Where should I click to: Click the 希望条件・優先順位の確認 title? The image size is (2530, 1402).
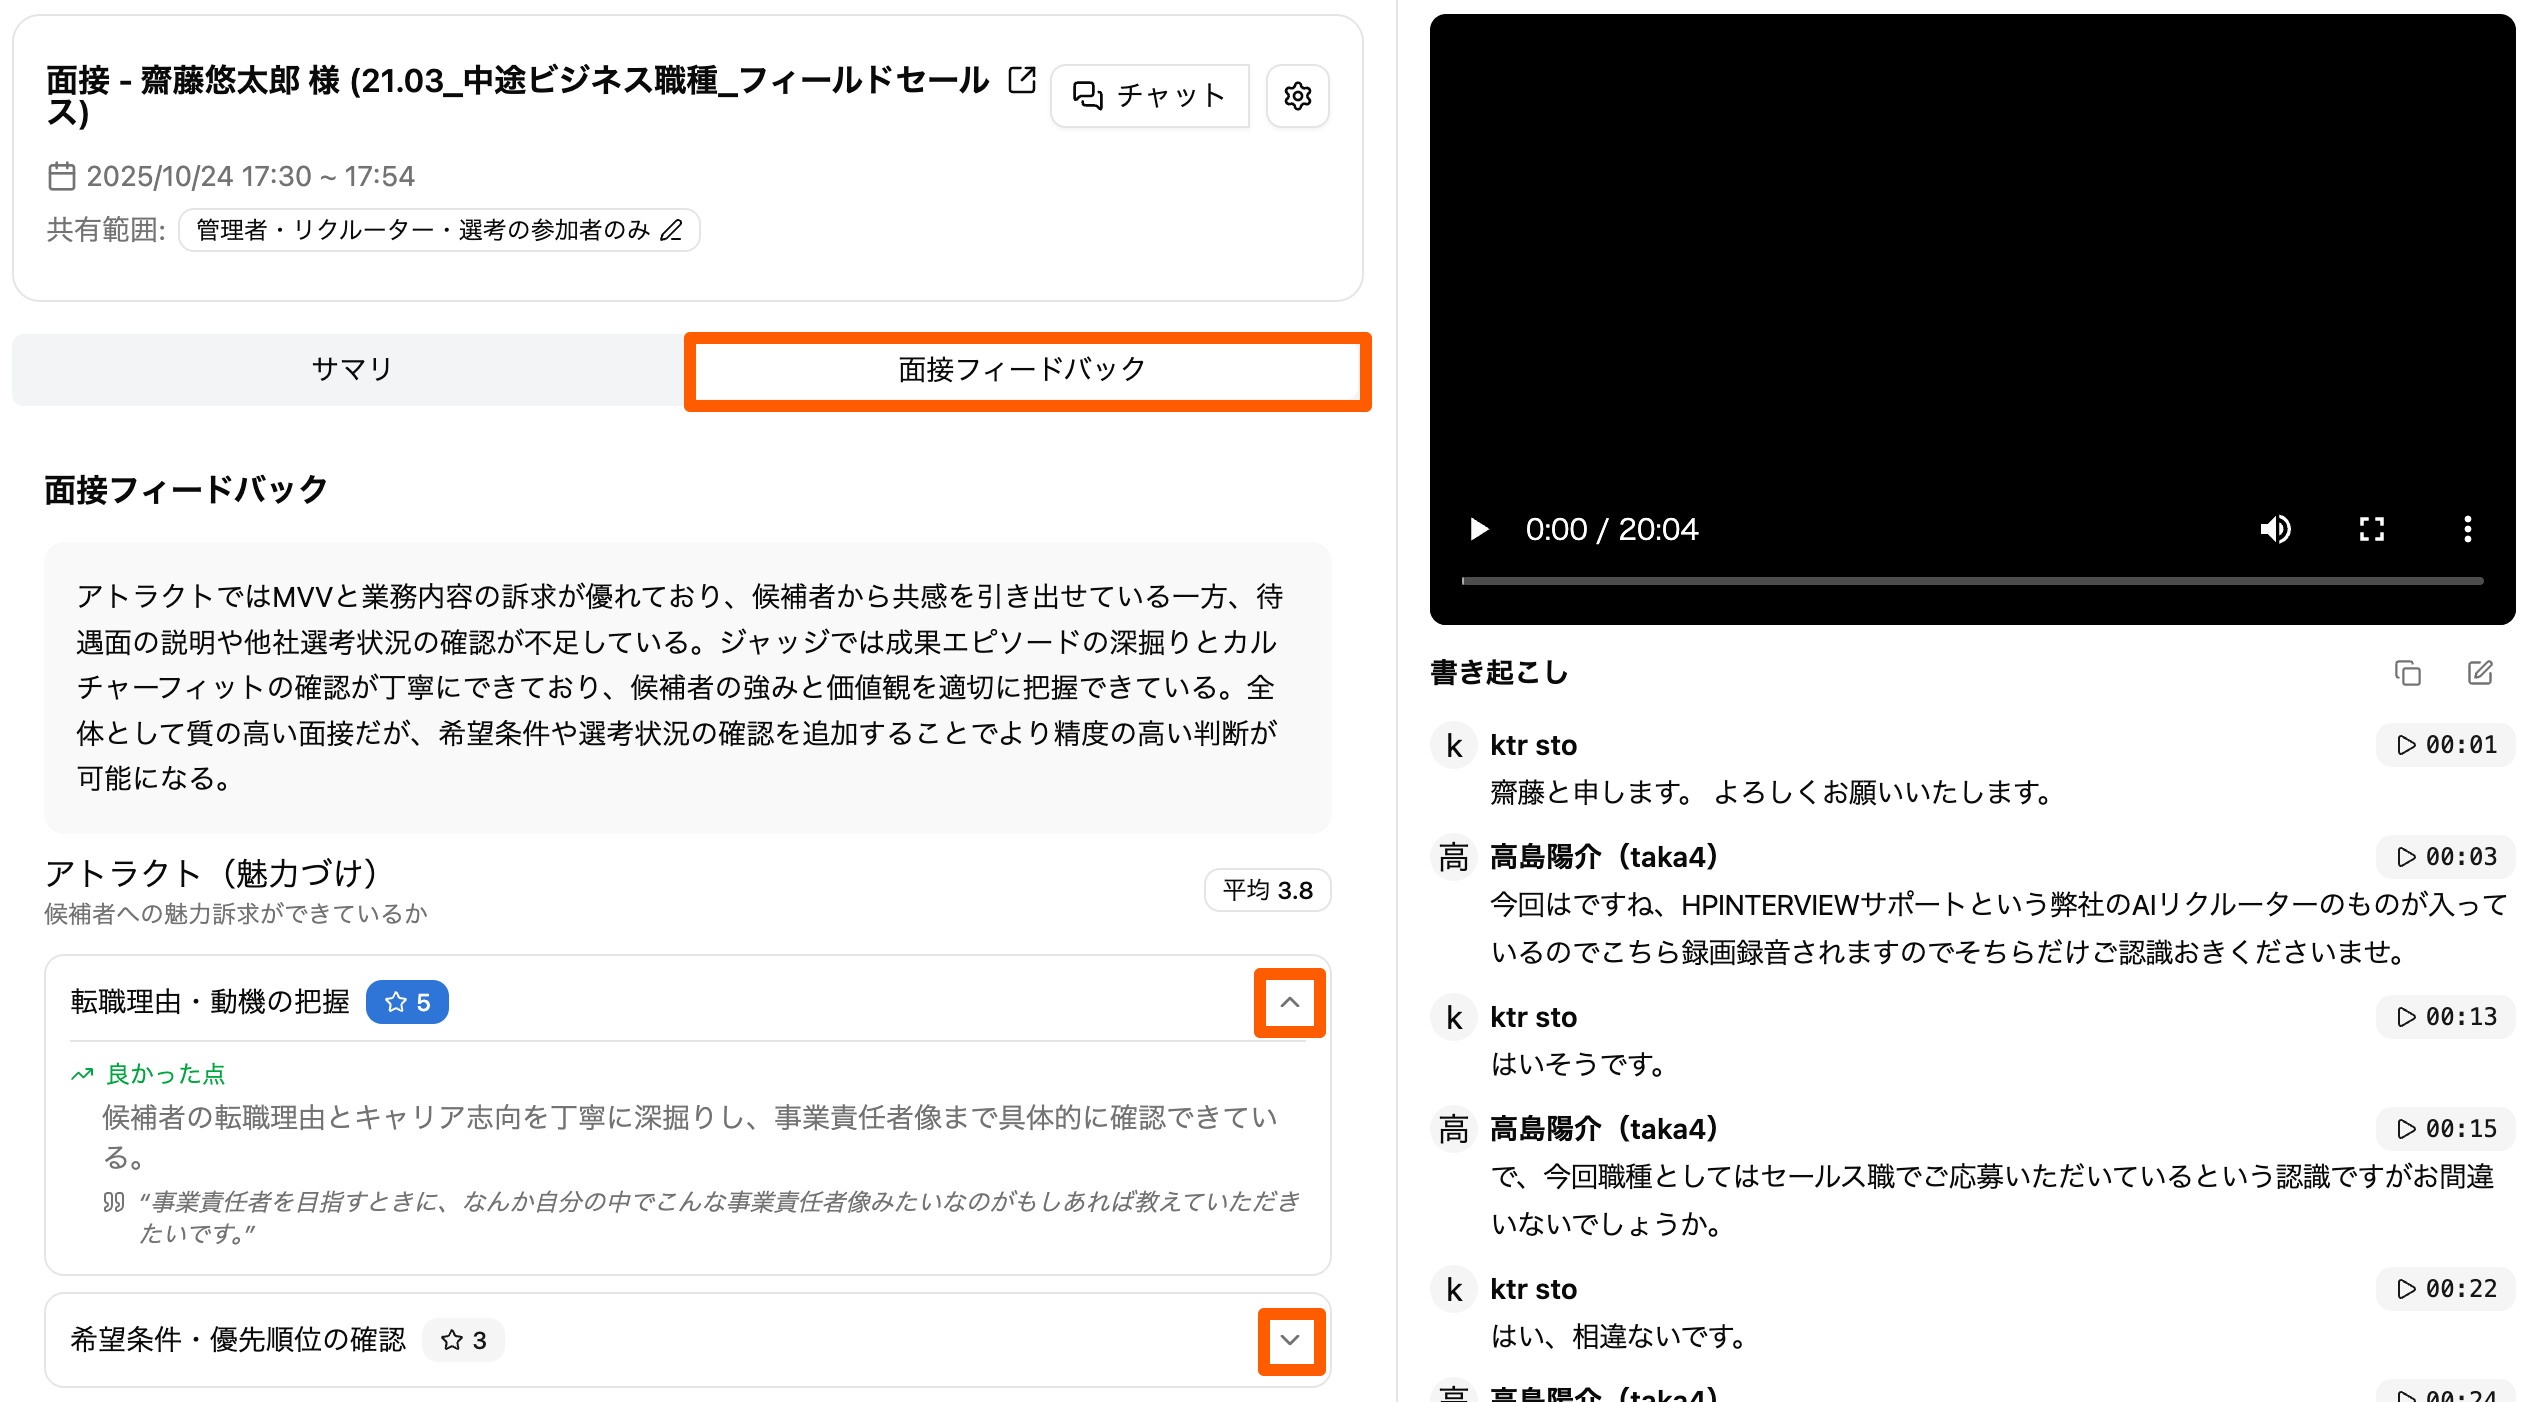tap(238, 1340)
